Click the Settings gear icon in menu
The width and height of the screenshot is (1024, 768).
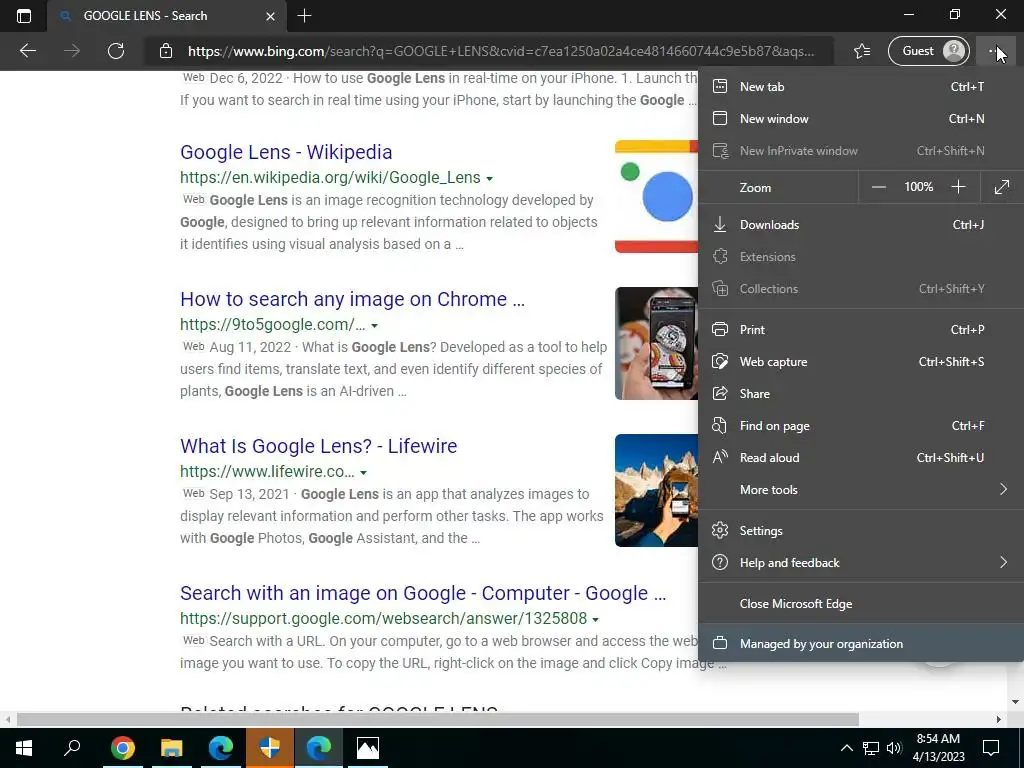pos(720,530)
